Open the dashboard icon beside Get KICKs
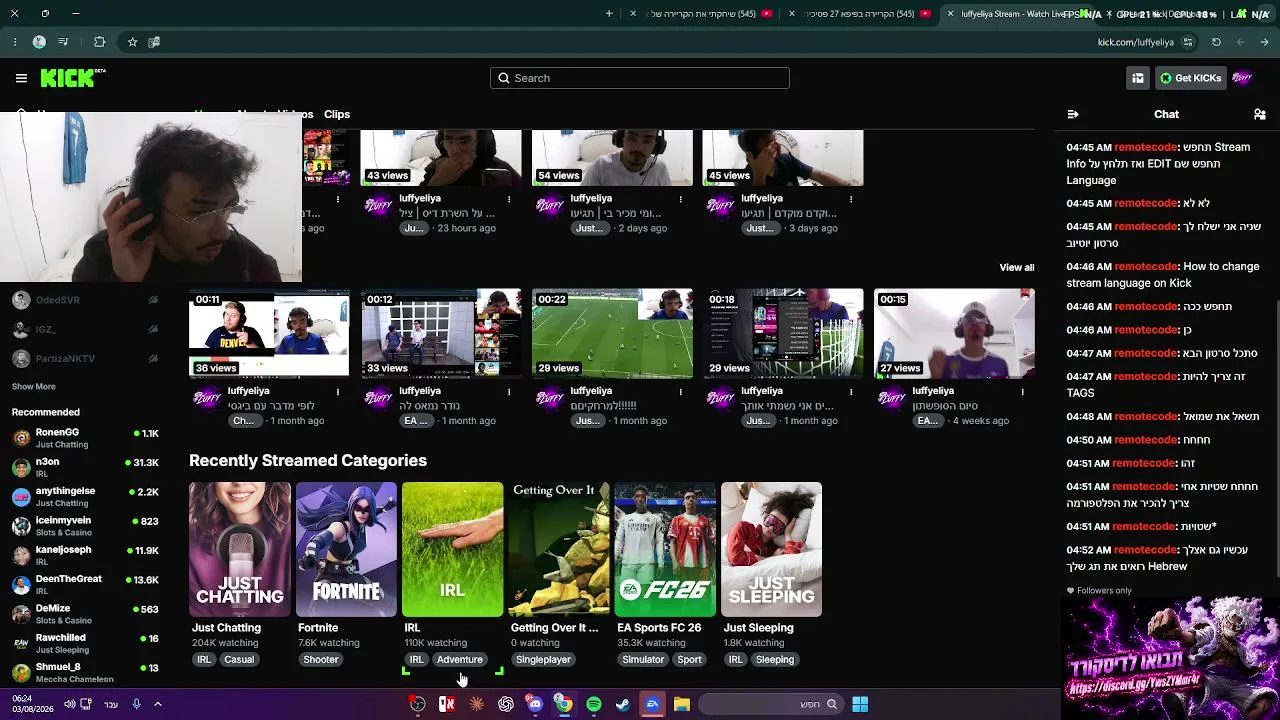 coord(1138,78)
